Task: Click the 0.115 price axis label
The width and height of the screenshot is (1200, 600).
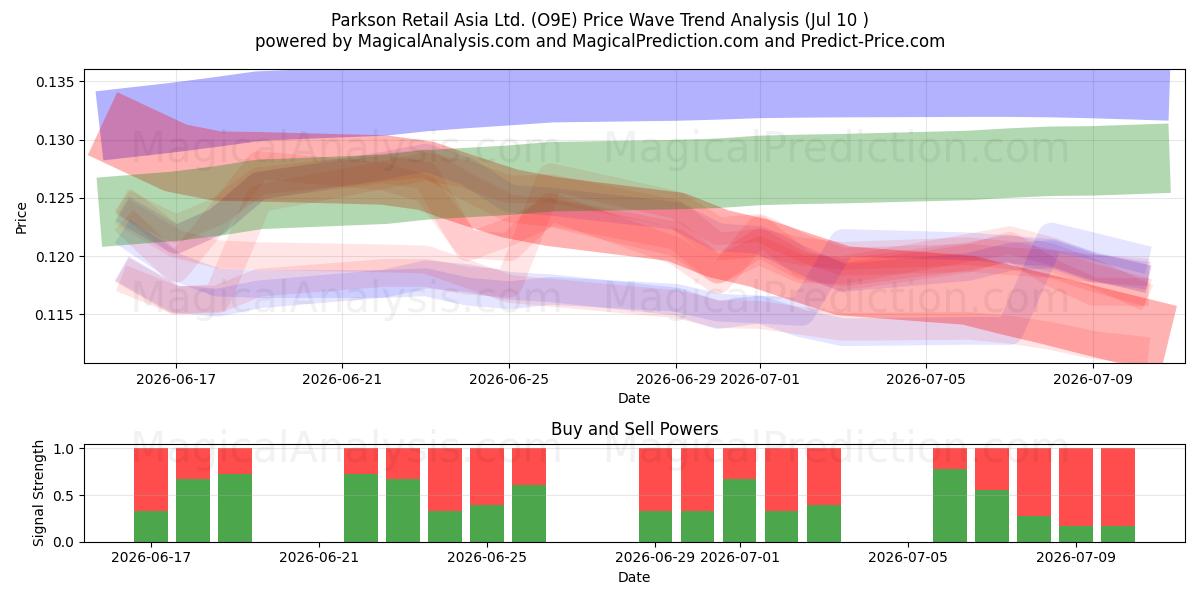Action: (56, 315)
